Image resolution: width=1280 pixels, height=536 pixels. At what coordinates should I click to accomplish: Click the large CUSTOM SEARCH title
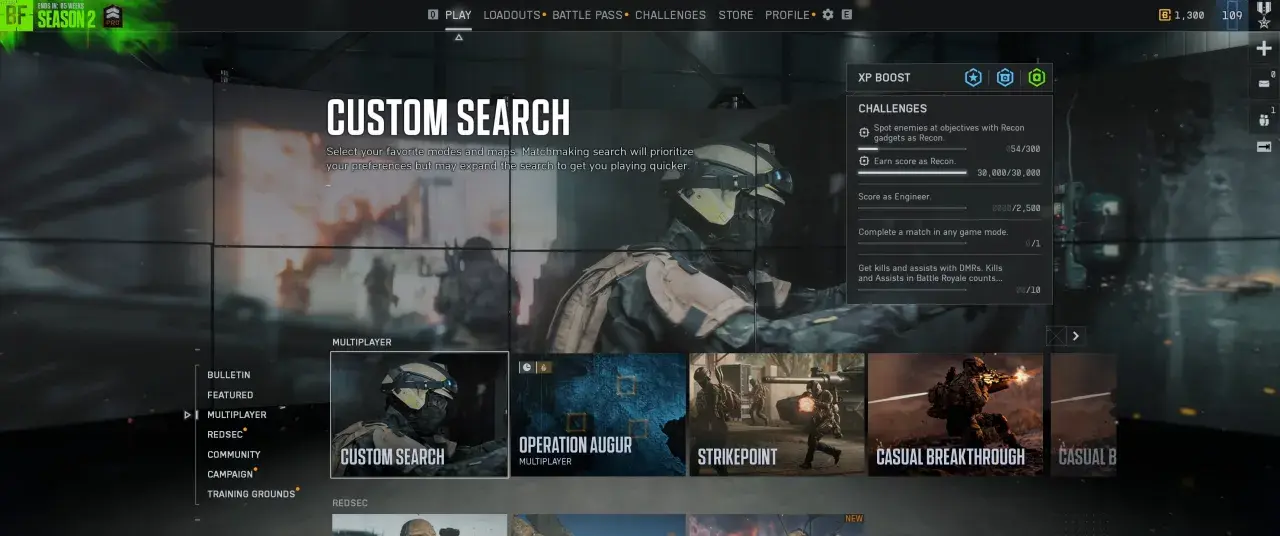click(x=448, y=118)
